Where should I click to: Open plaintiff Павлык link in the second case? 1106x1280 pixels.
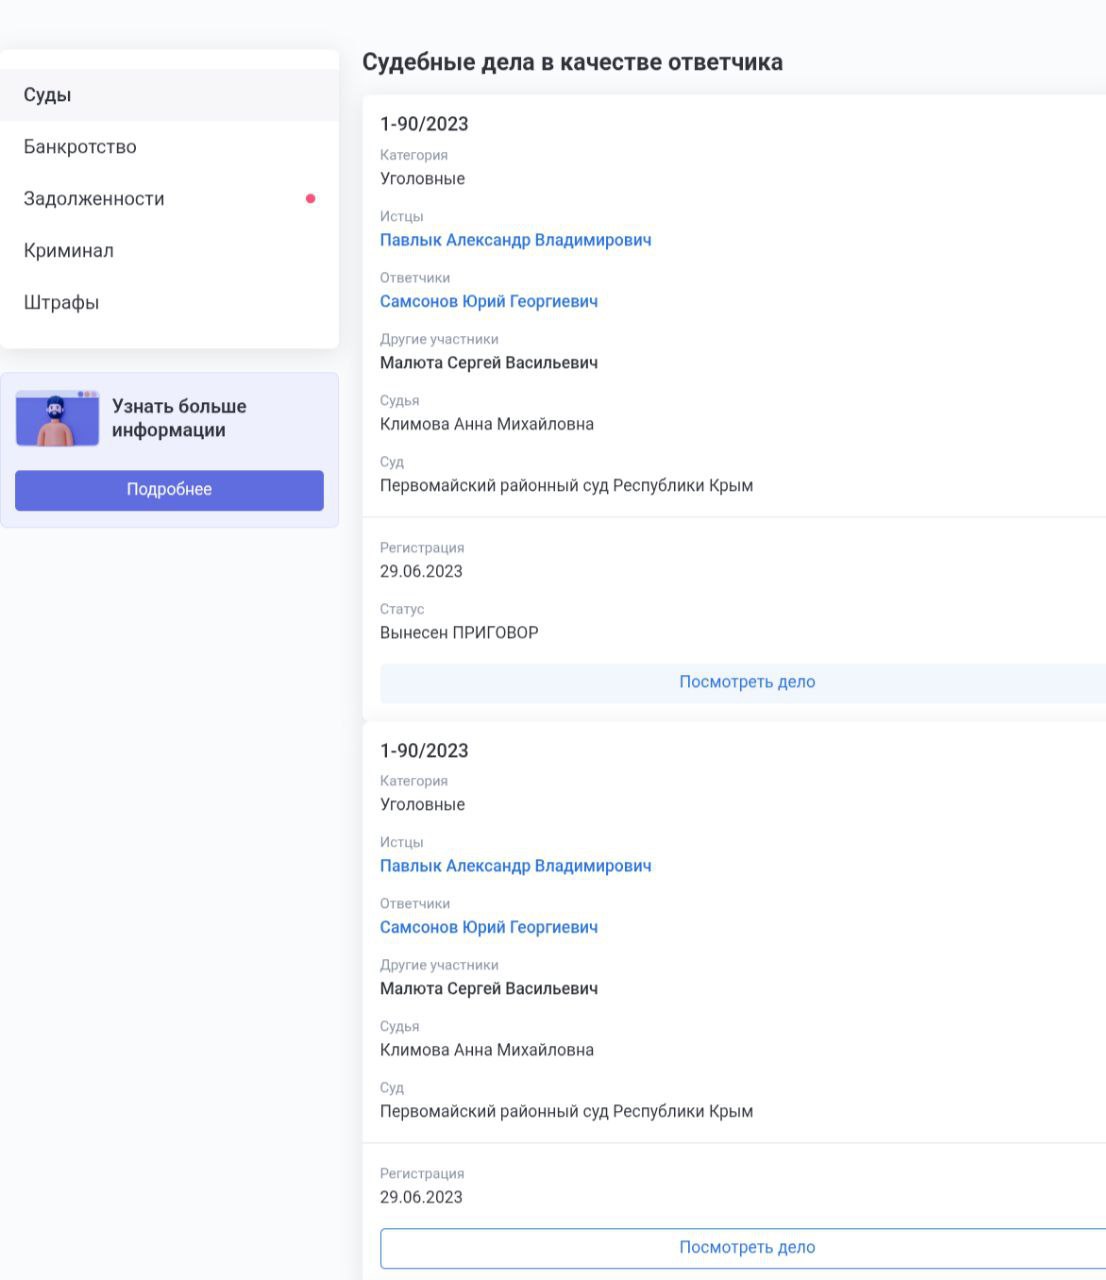pyautogui.click(x=515, y=866)
